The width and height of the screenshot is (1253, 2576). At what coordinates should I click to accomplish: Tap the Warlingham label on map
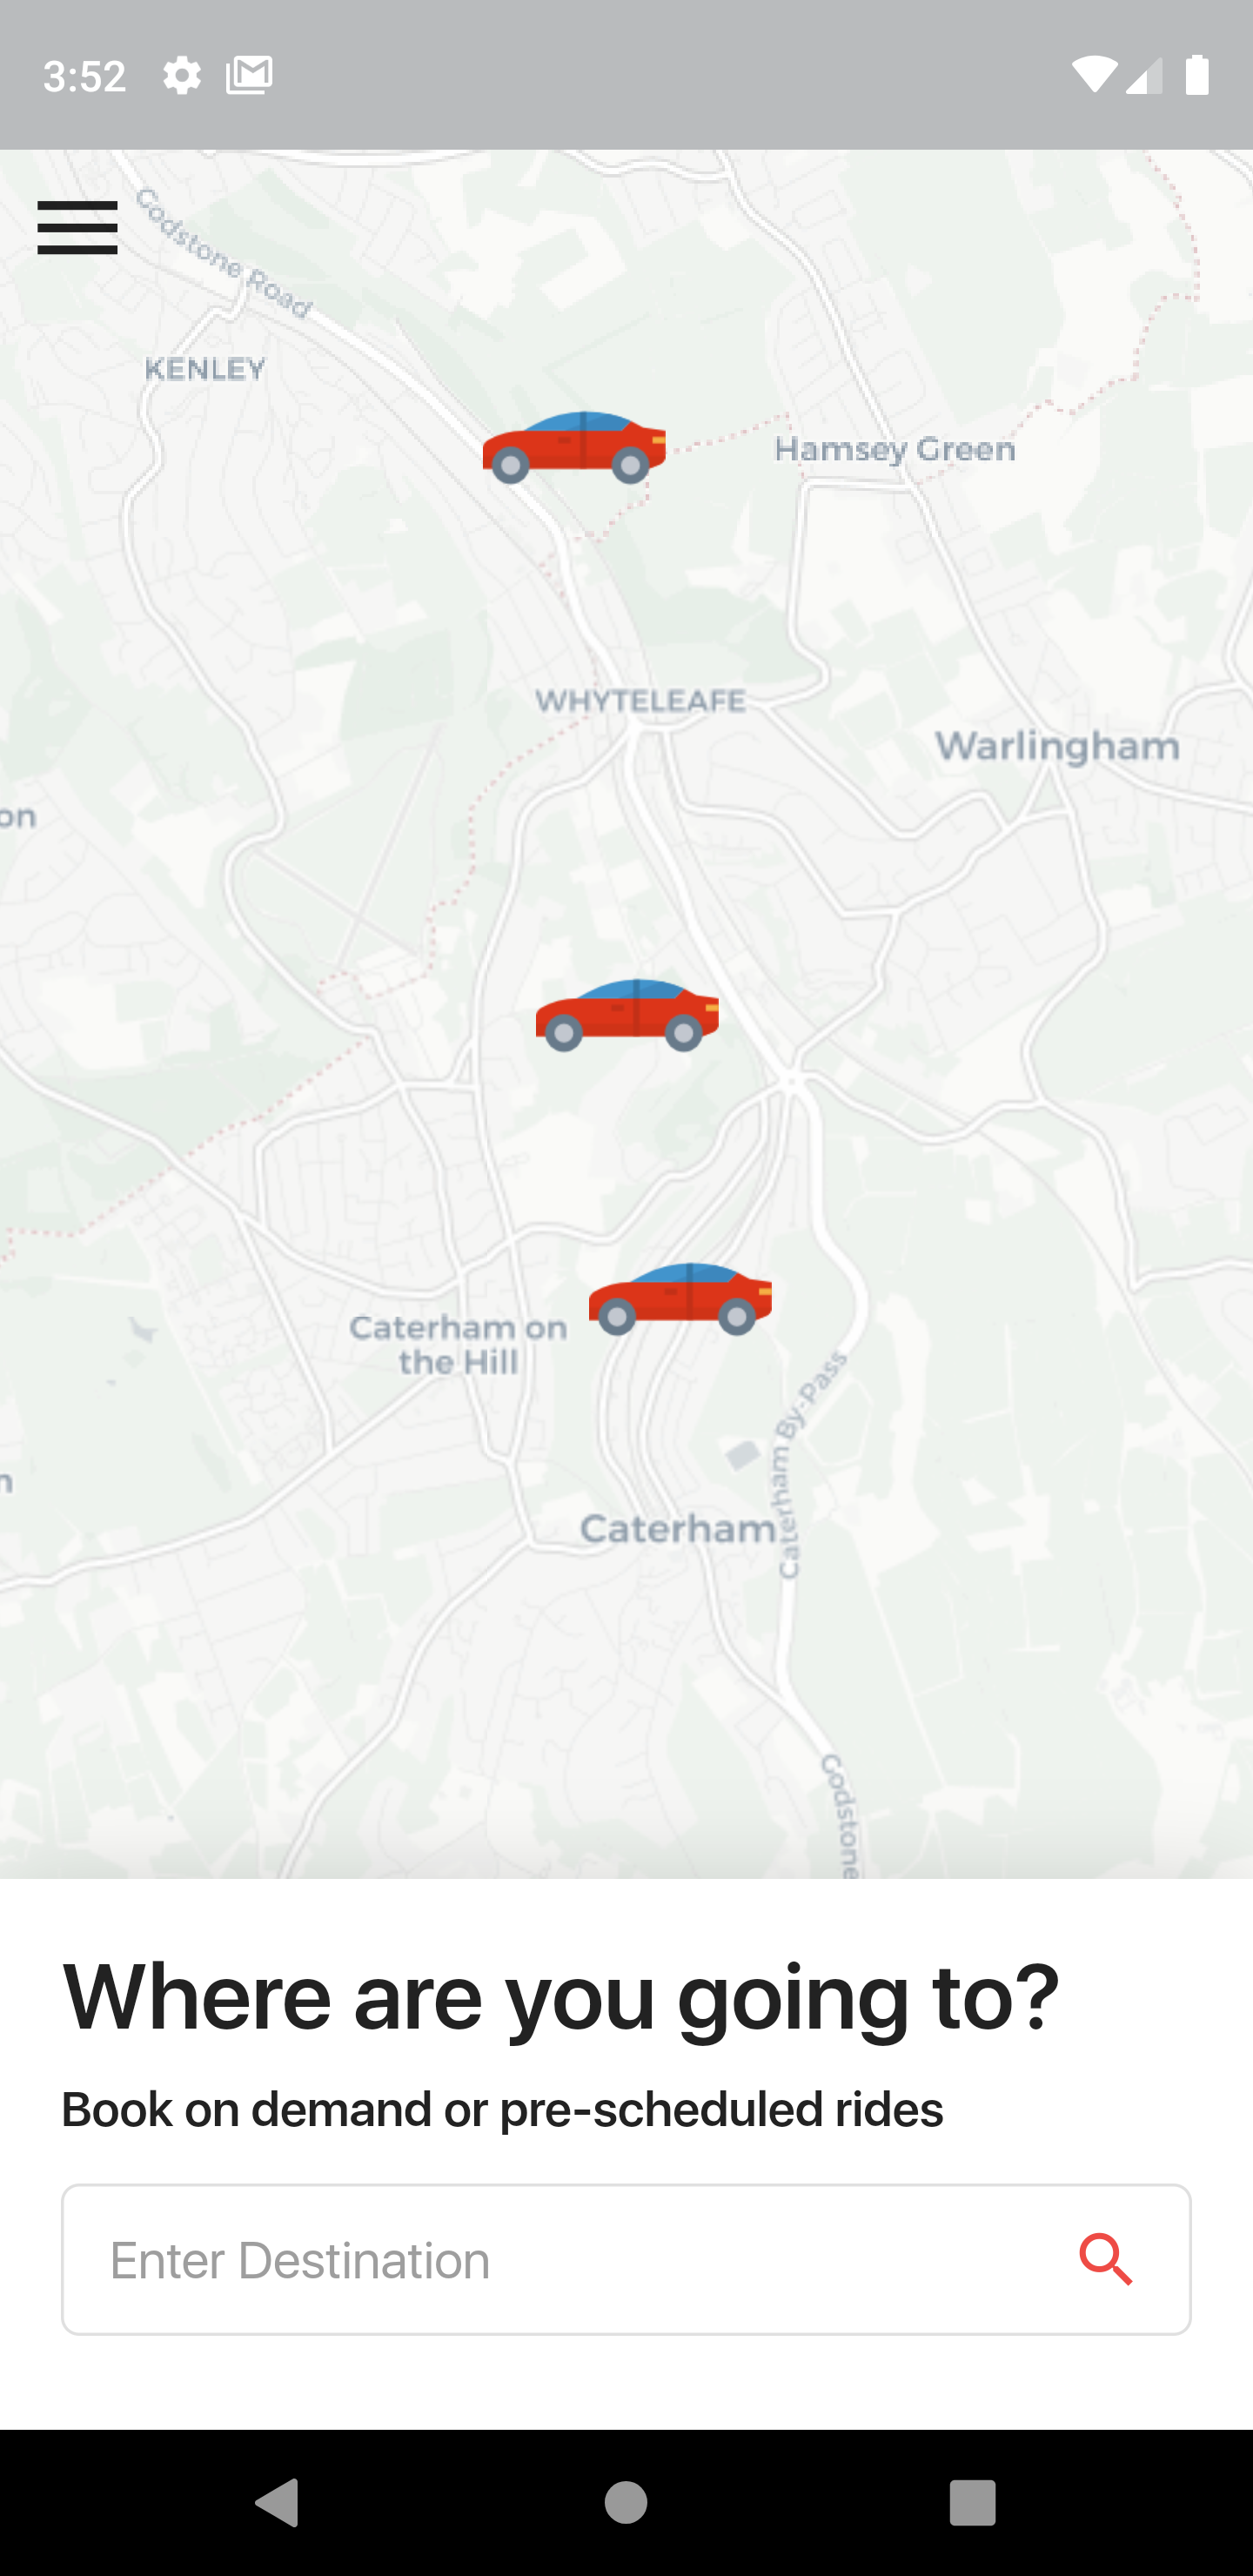click(1057, 747)
